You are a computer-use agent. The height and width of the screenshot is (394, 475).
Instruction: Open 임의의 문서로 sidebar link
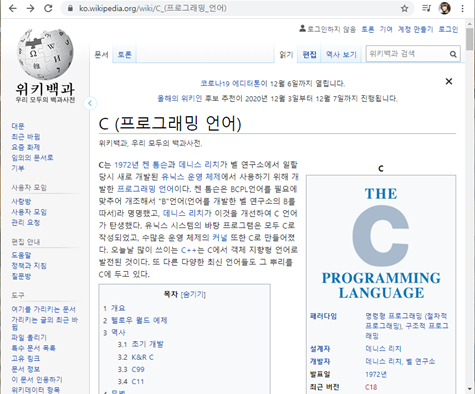[32, 157]
